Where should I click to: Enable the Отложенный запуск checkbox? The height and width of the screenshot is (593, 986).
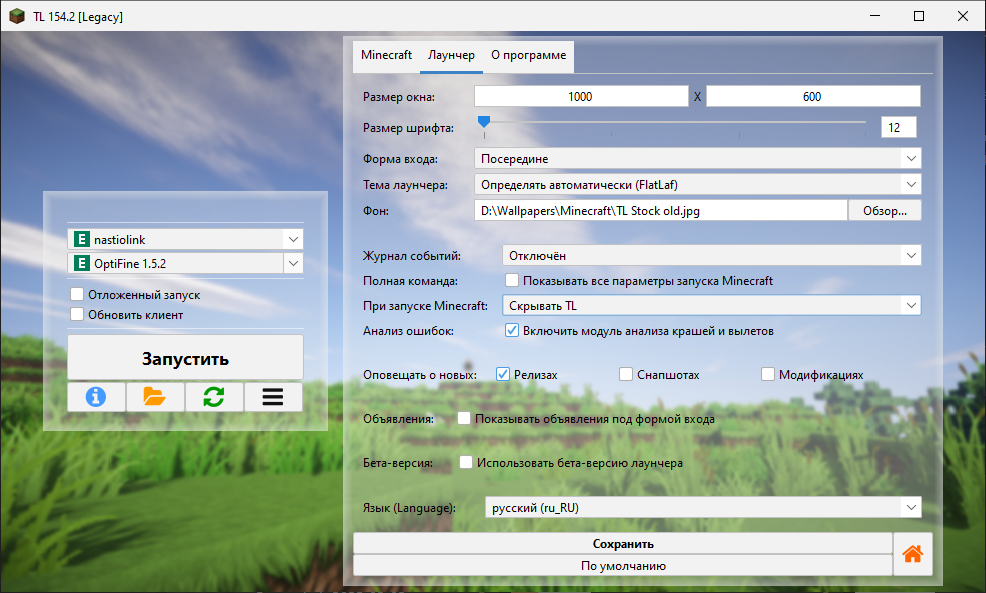pyautogui.click(x=77, y=294)
